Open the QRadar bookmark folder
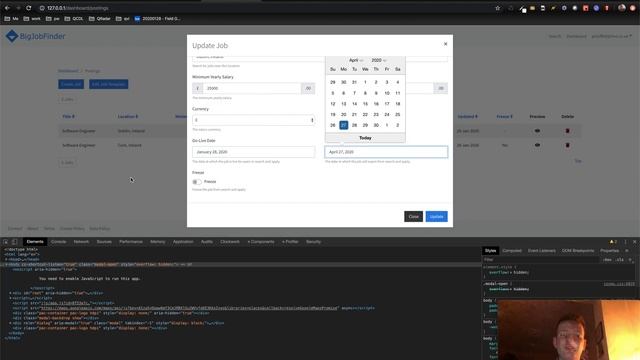Image resolution: width=640 pixels, height=360 pixels. 100,19
